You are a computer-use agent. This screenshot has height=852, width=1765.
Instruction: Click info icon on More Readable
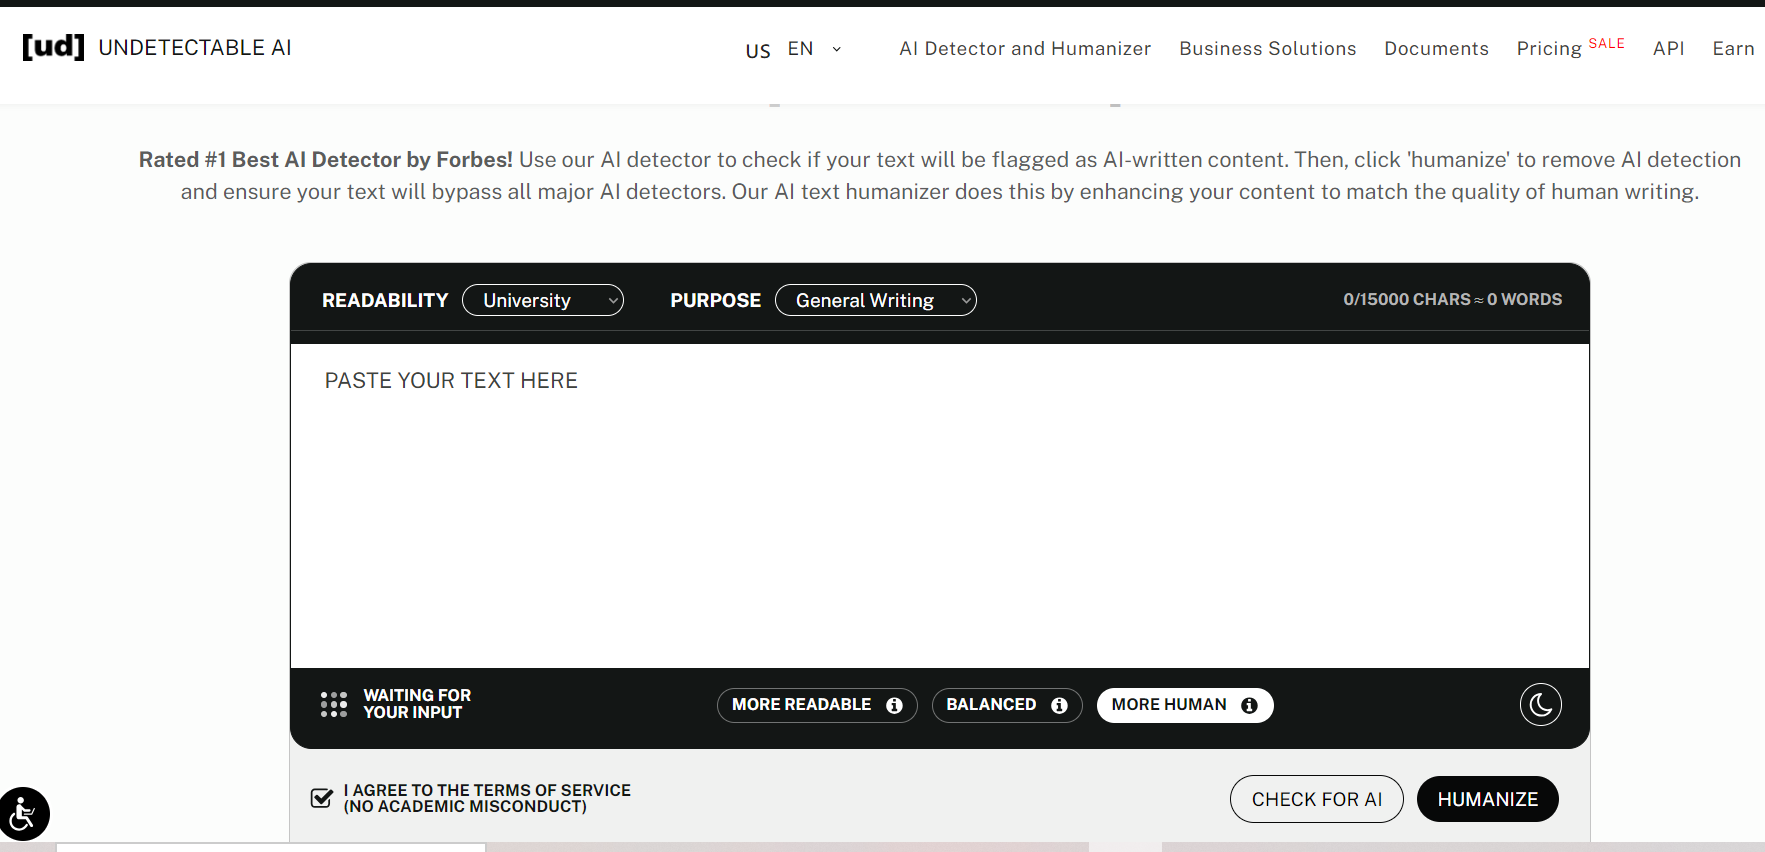point(894,706)
